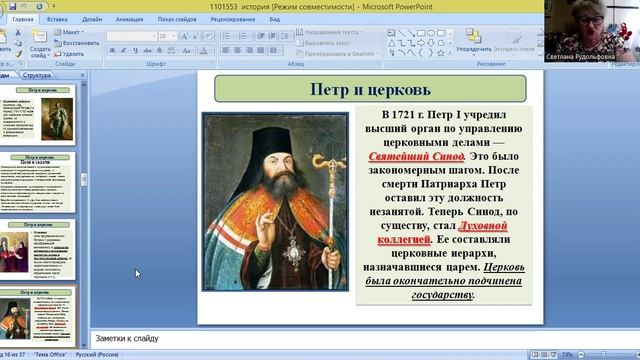The image size is (640, 360).
Task: Select the Цели и задачи slide thumbnail
Action: (x=37, y=182)
